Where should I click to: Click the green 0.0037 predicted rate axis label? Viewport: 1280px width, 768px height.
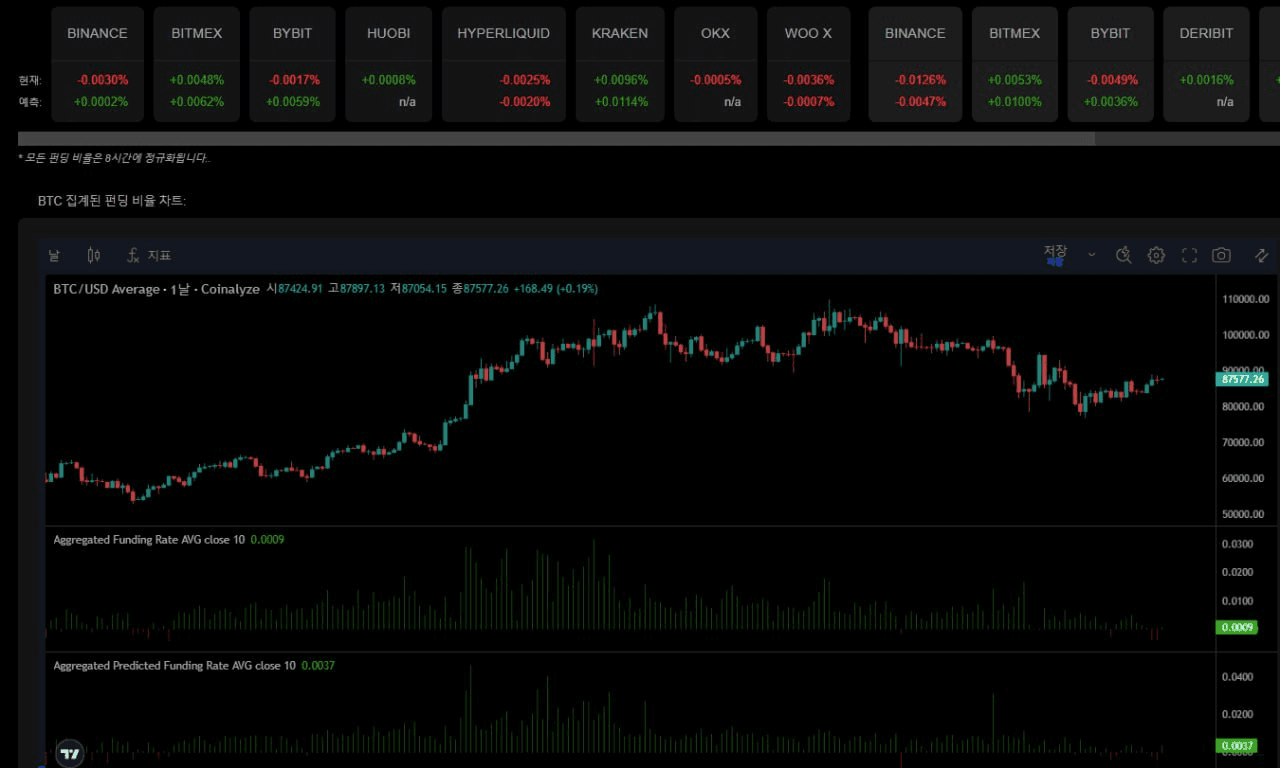click(1237, 746)
